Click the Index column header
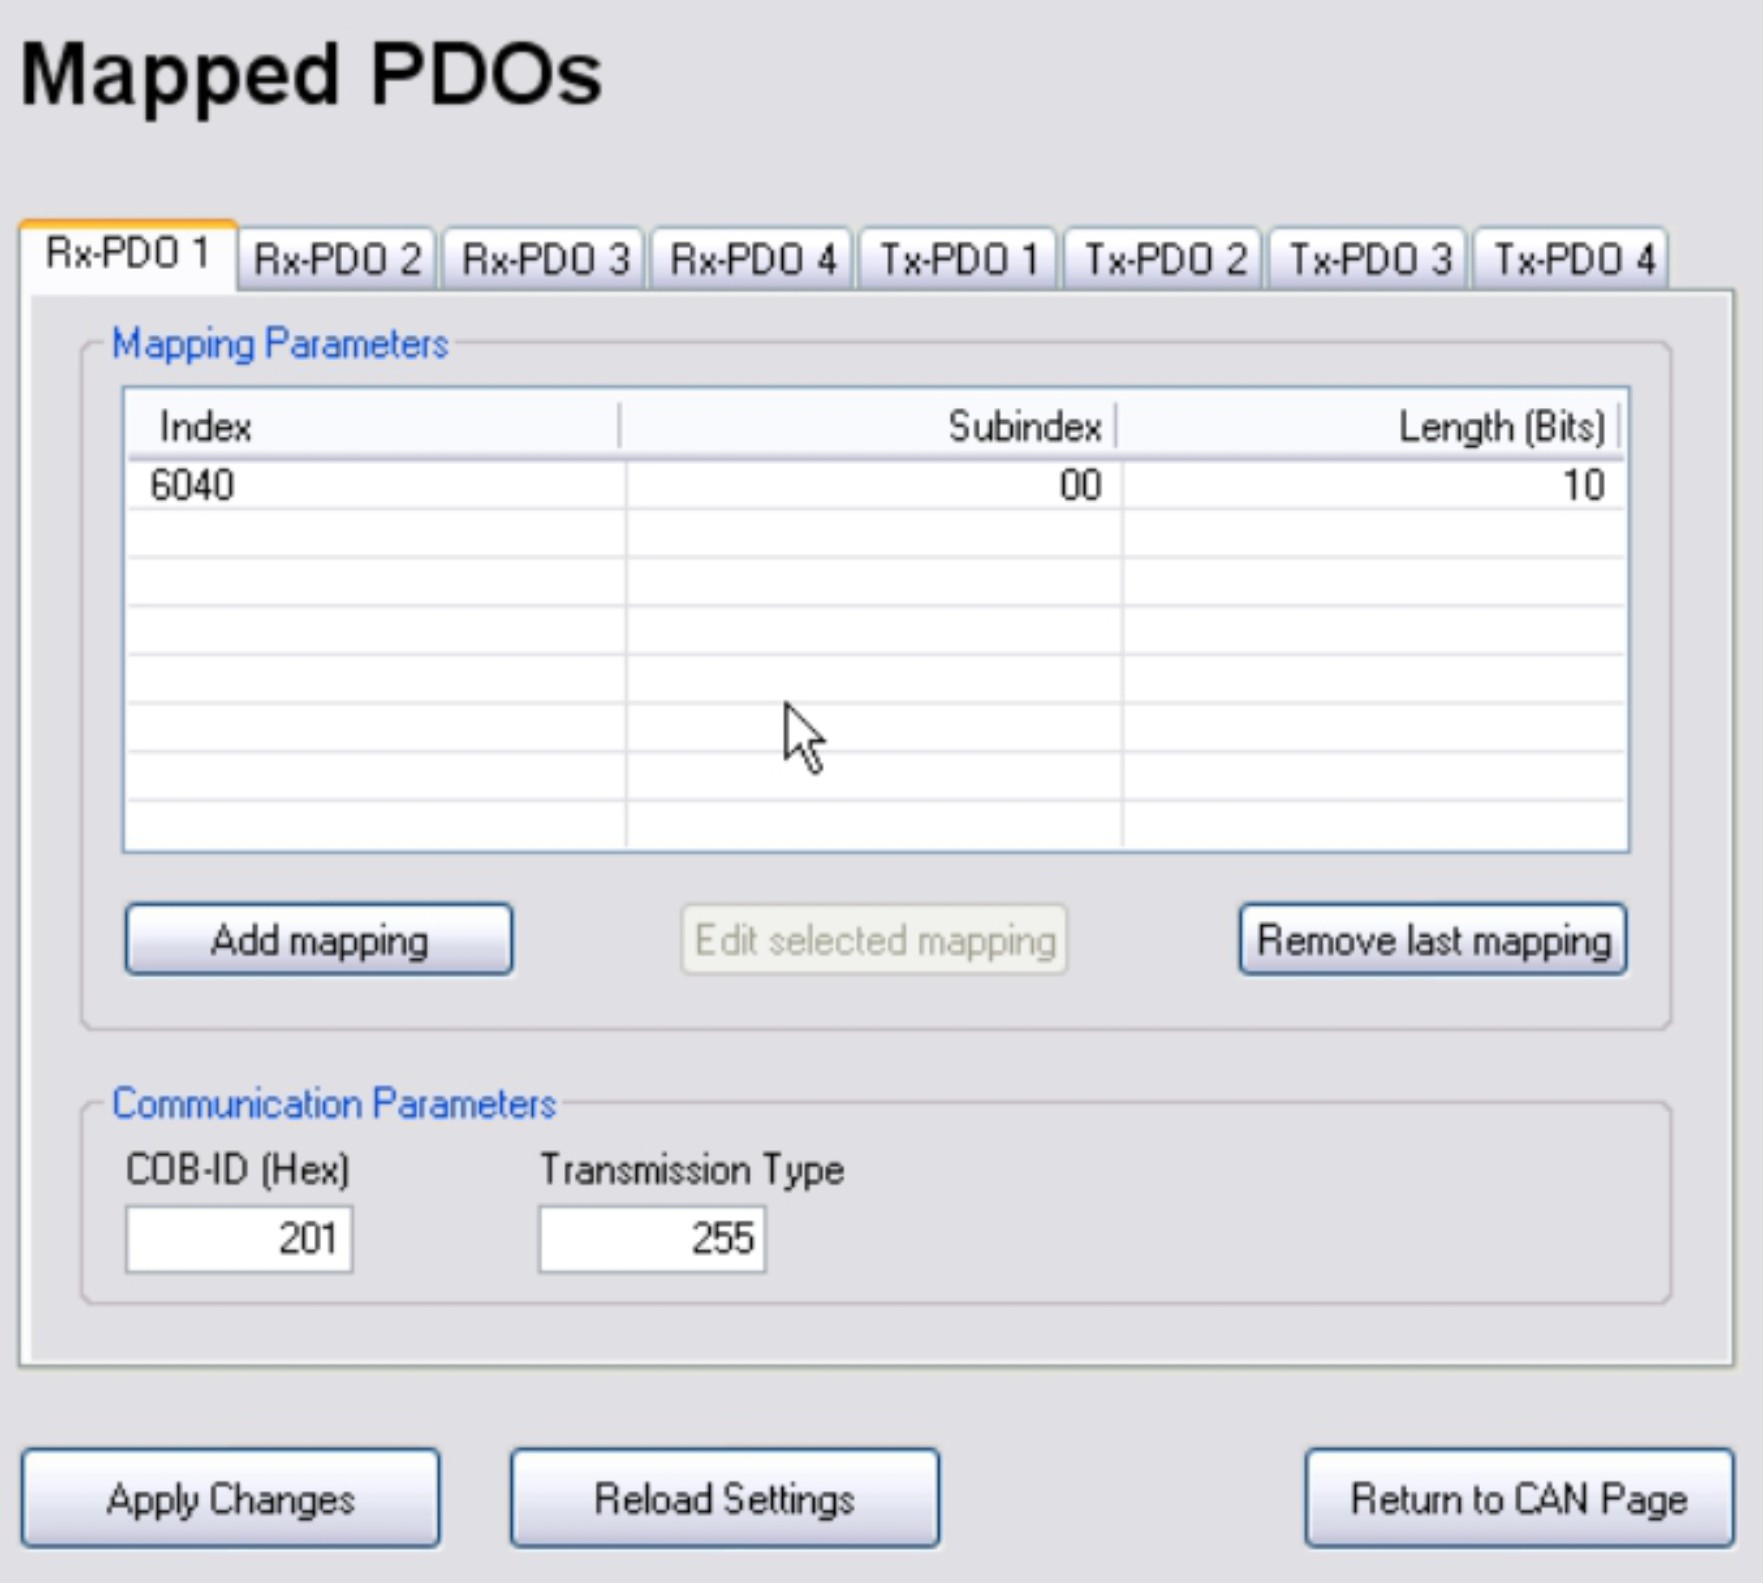 point(370,427)
